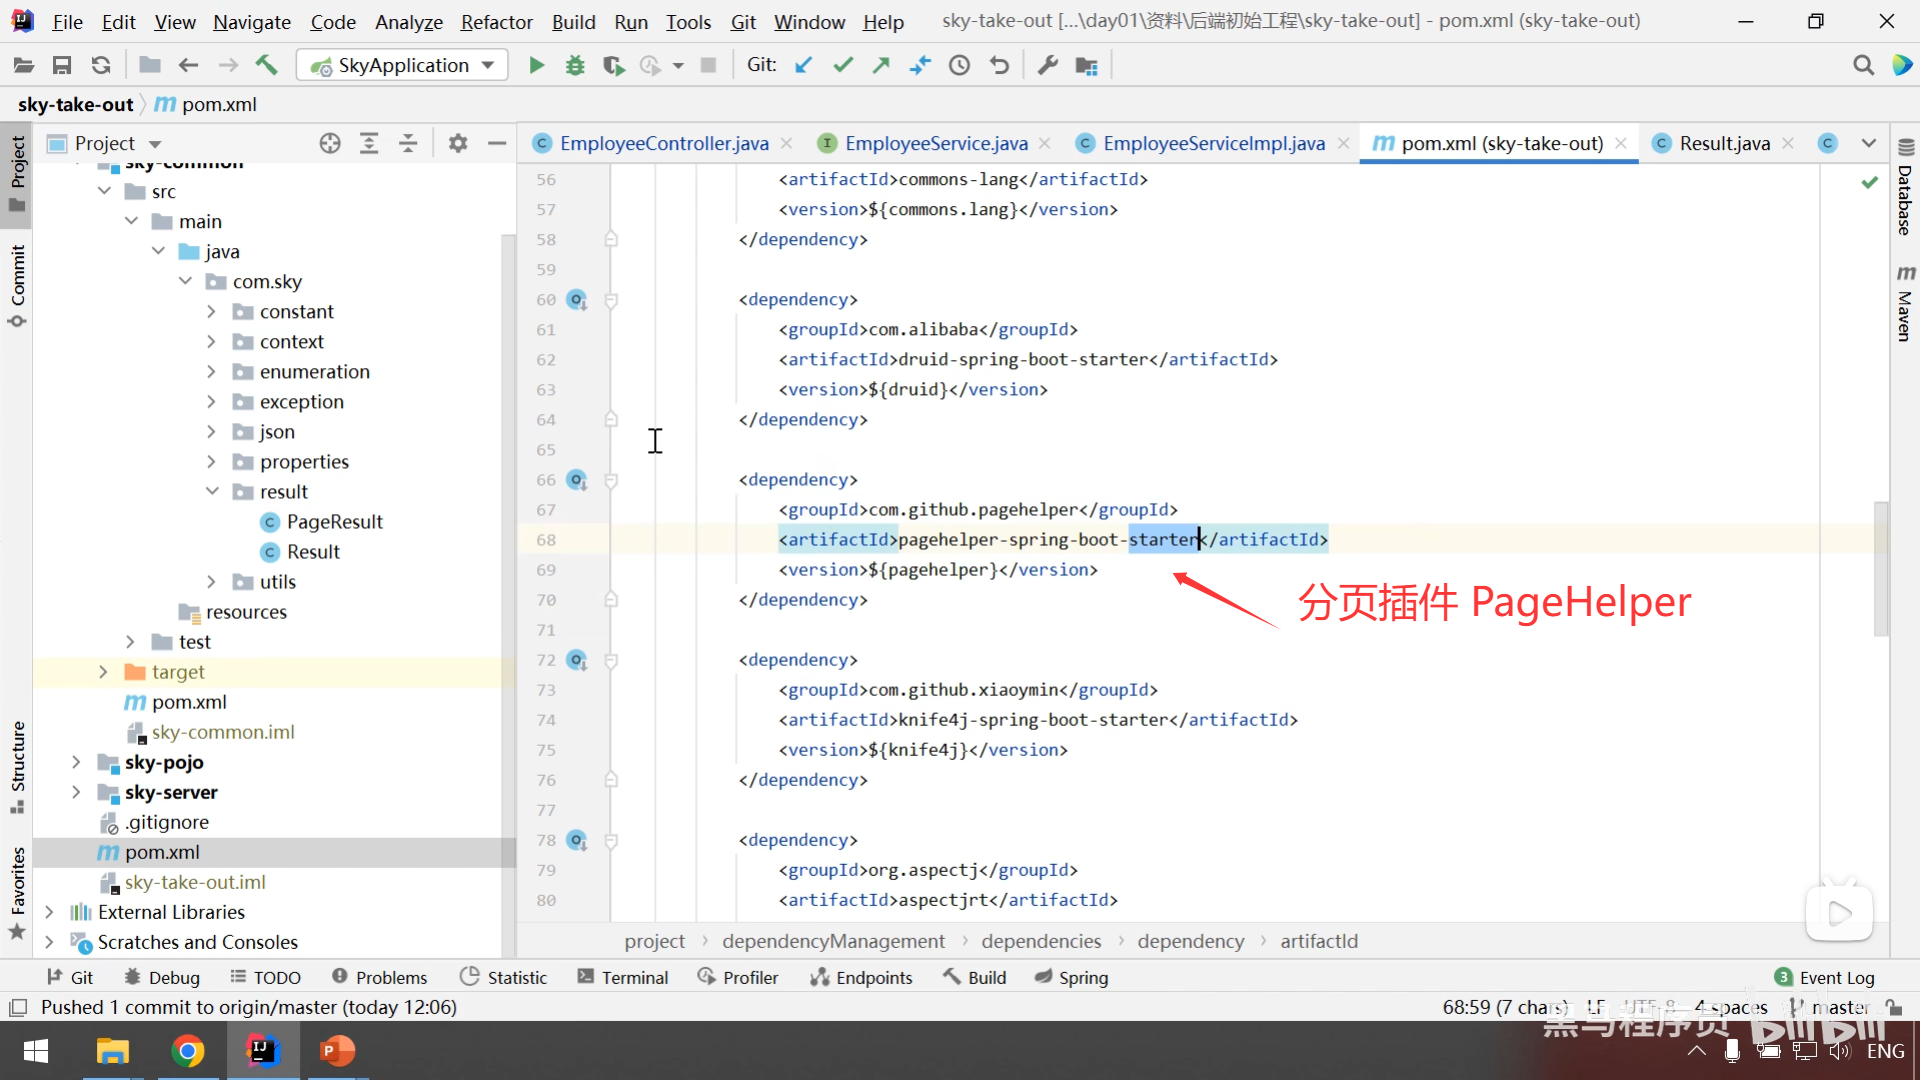Expand the target folder

pos(103,672)
